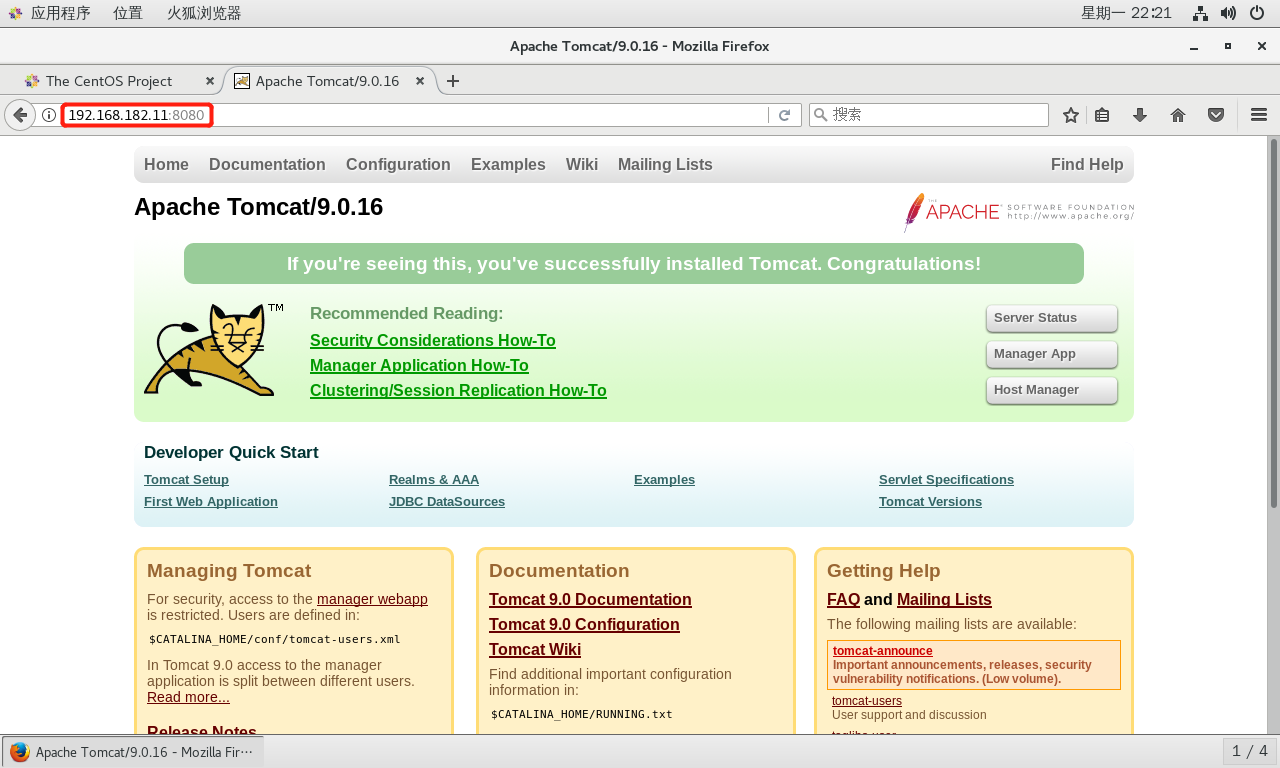Click the Pocket save icon
Viewport: 1280px width, 768px height.
[1216, 115]
